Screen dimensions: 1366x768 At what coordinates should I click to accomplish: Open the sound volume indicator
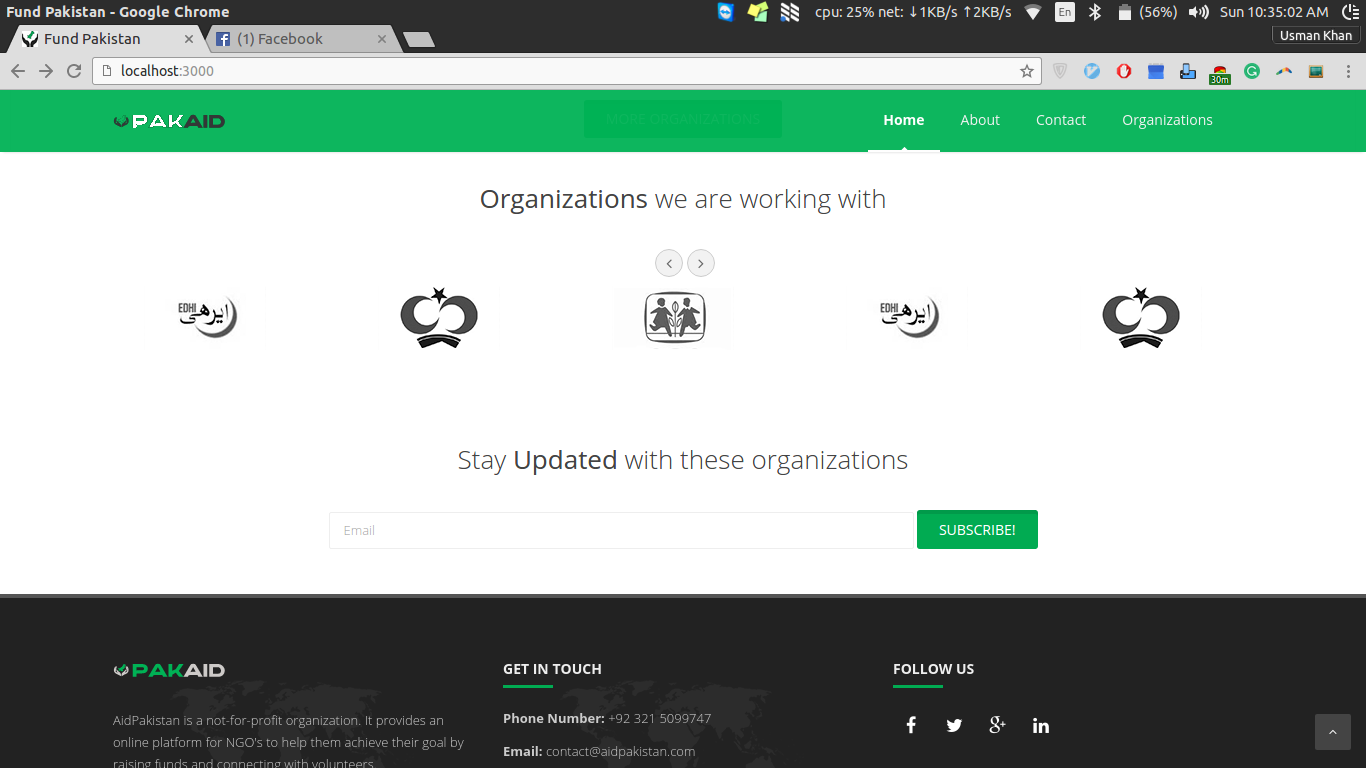1198,12
